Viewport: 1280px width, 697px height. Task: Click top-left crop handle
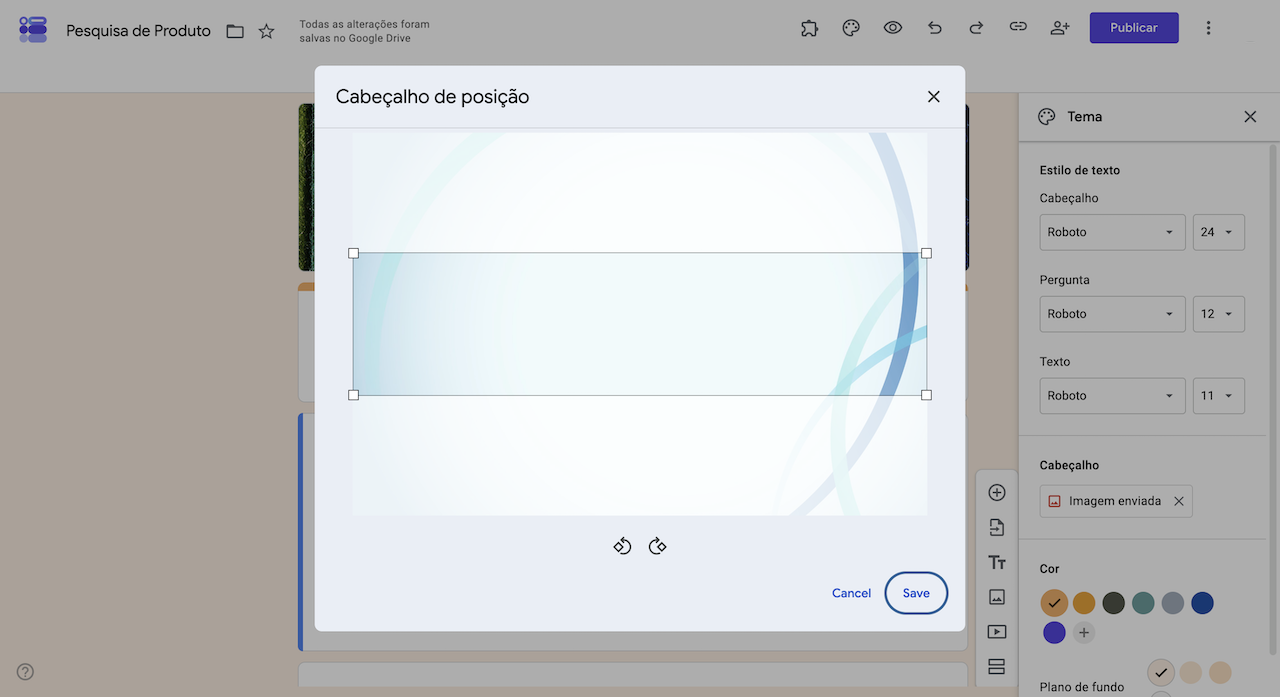353,253
